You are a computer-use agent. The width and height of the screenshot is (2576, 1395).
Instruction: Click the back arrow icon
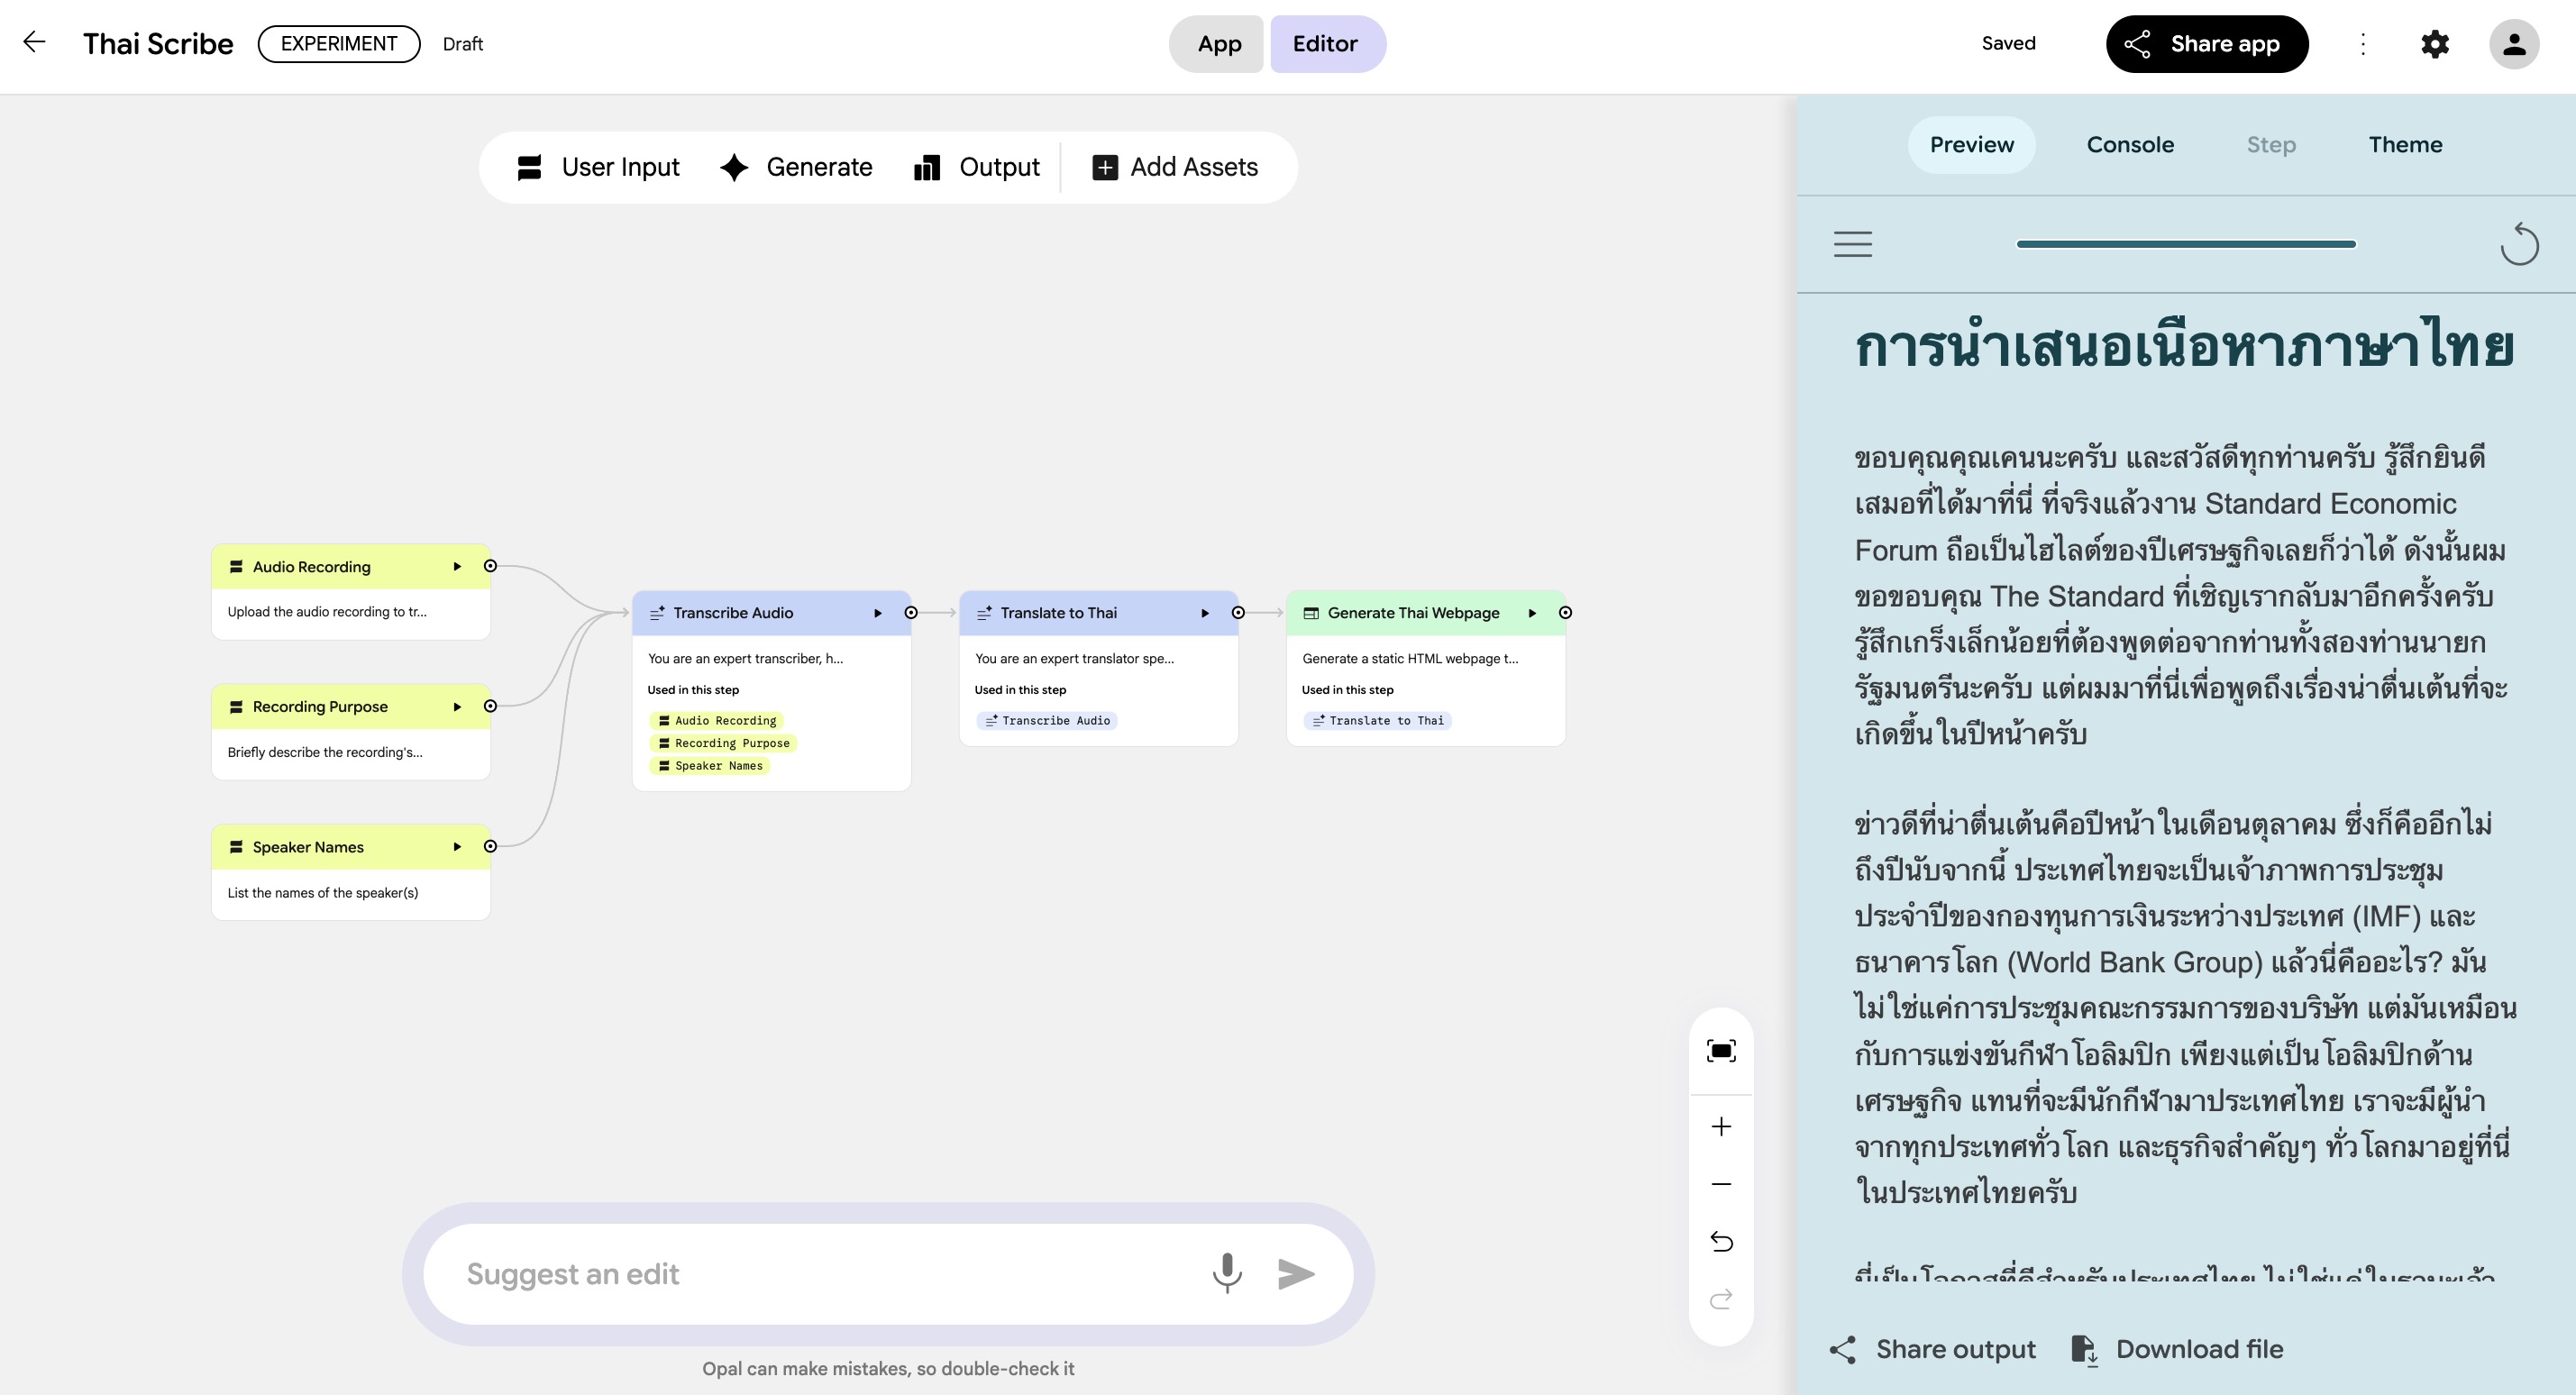point(34,42)
